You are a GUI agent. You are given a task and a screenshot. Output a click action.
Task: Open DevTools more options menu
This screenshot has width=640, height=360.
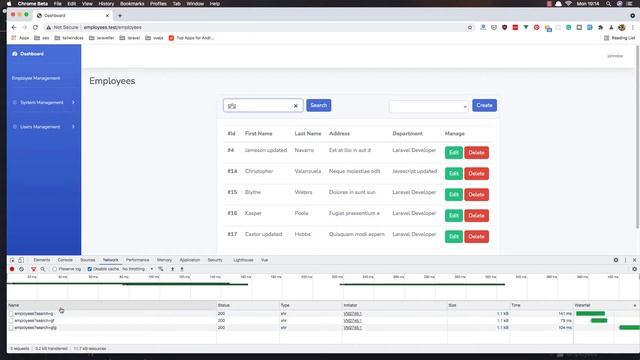pyautogui.click(x=625, y=260)
